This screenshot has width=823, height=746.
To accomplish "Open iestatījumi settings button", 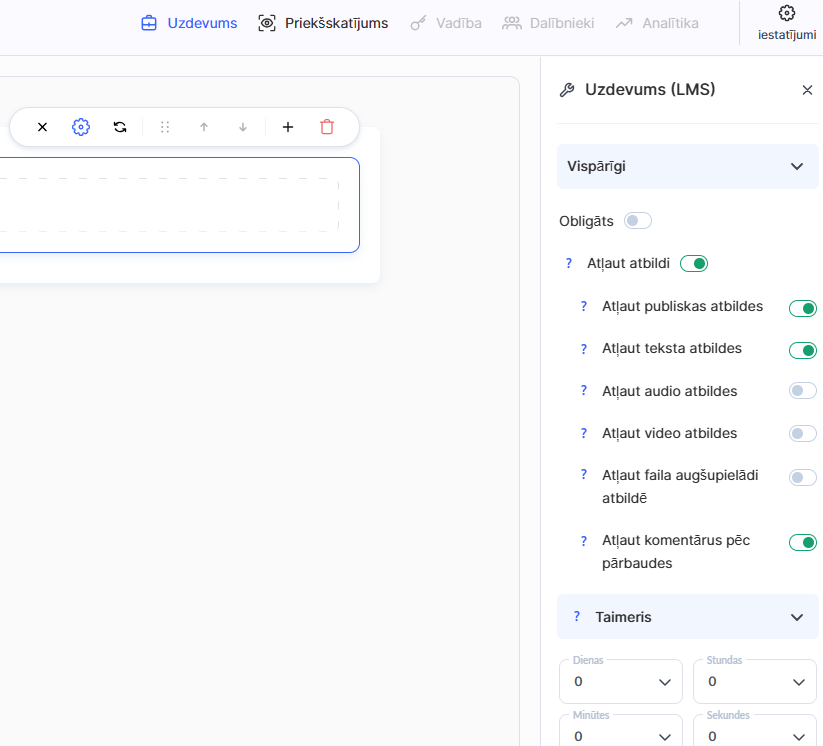I will 786,23.
